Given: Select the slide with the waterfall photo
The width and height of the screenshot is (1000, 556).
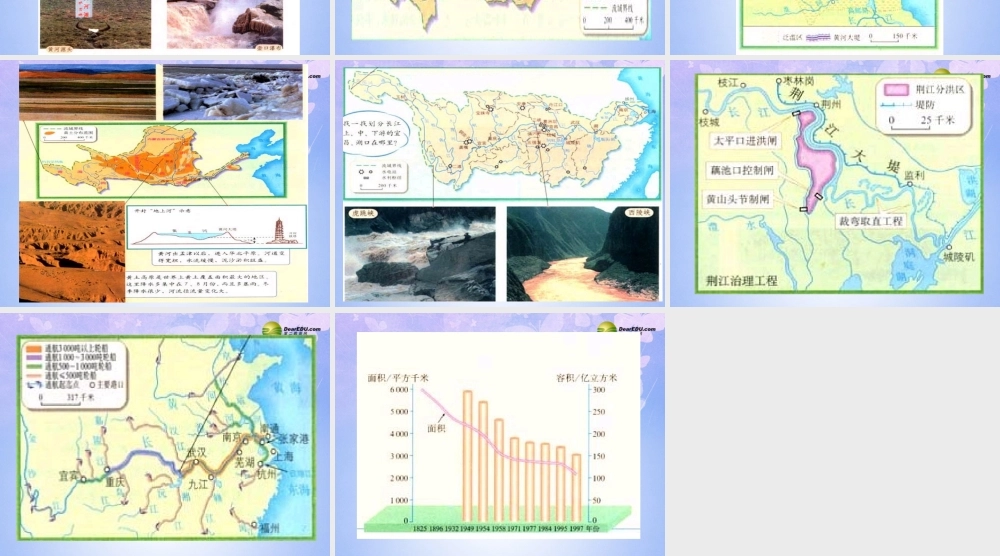Looking at the screenshot, I should click(x=165, y=27).
